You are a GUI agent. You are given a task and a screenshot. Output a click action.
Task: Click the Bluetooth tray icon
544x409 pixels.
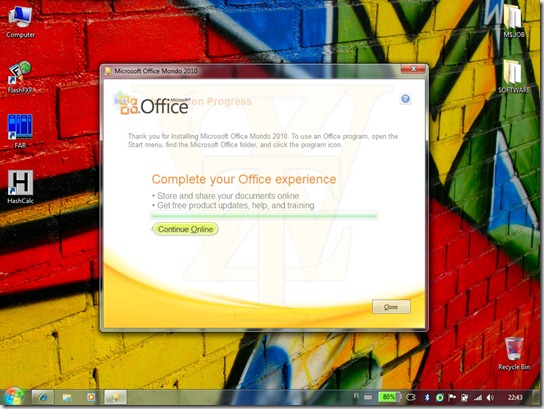(427, 398)
